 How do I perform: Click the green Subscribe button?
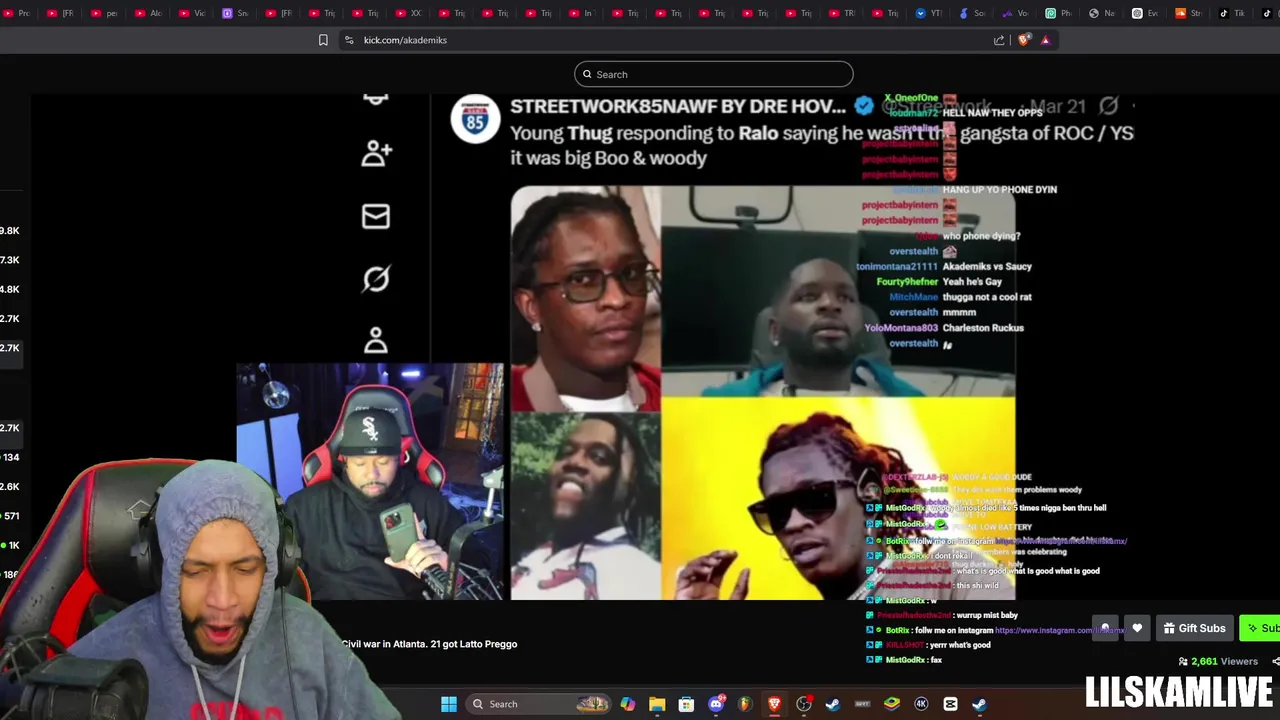pos(1260,628)
